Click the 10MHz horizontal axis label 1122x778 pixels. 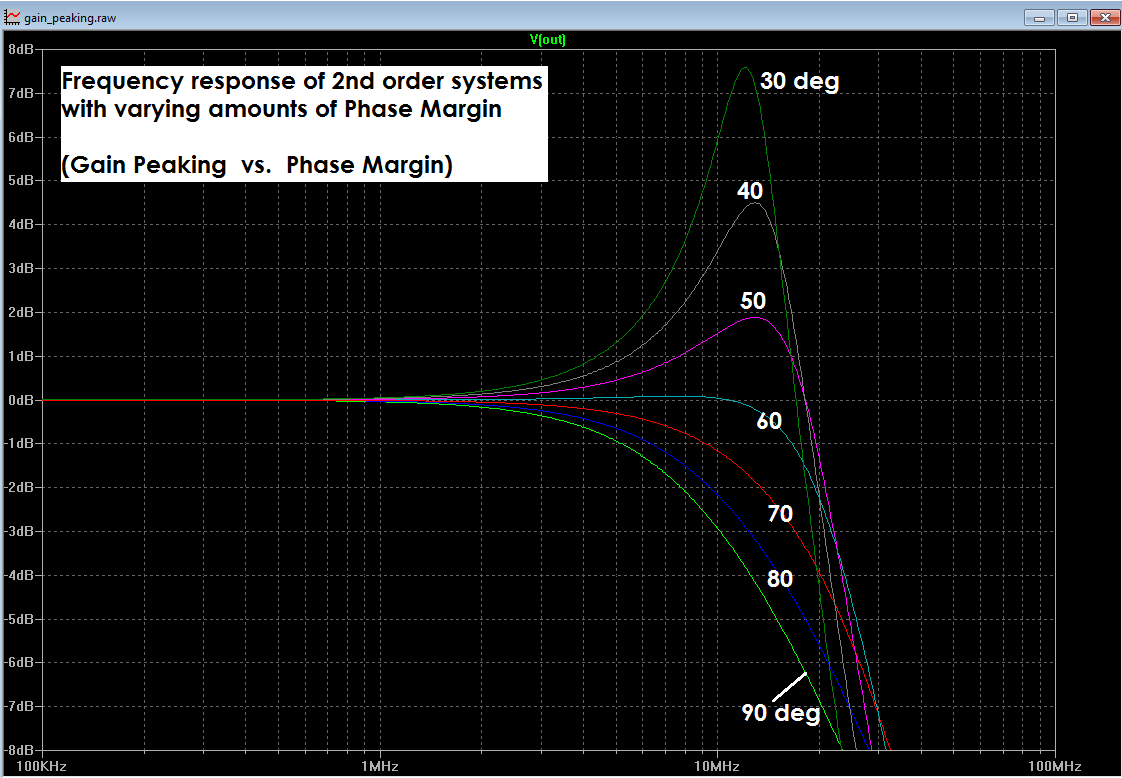[717, 767]
